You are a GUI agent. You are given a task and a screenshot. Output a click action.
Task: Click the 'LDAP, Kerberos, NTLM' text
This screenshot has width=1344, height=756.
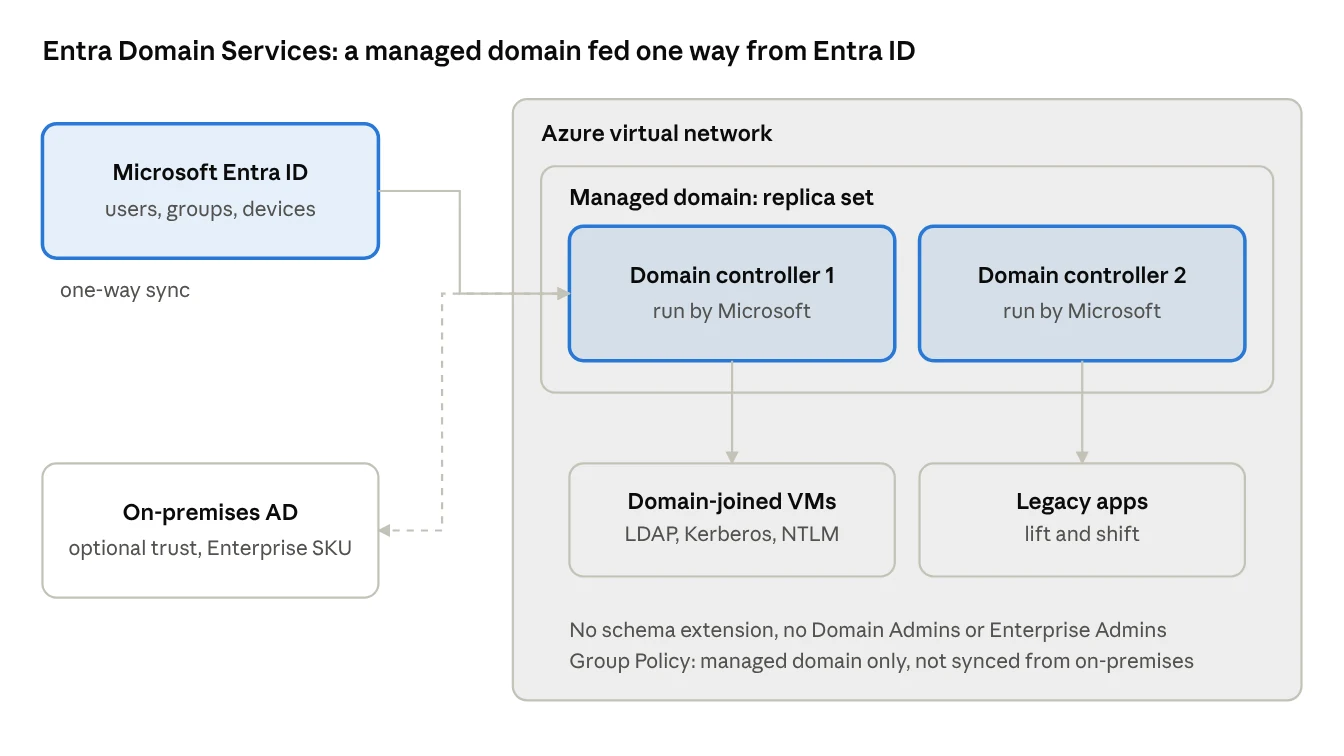[732, 534]
